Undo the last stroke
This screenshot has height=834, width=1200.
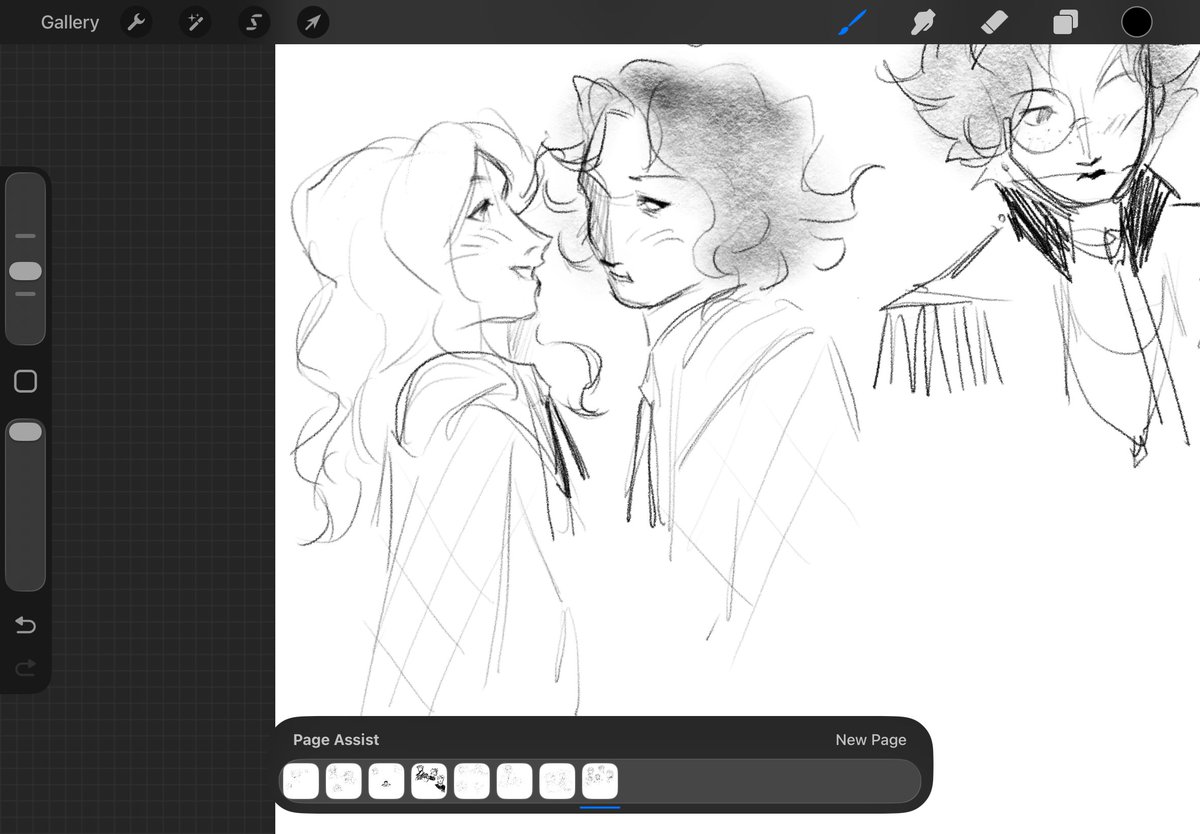(25, 626)
